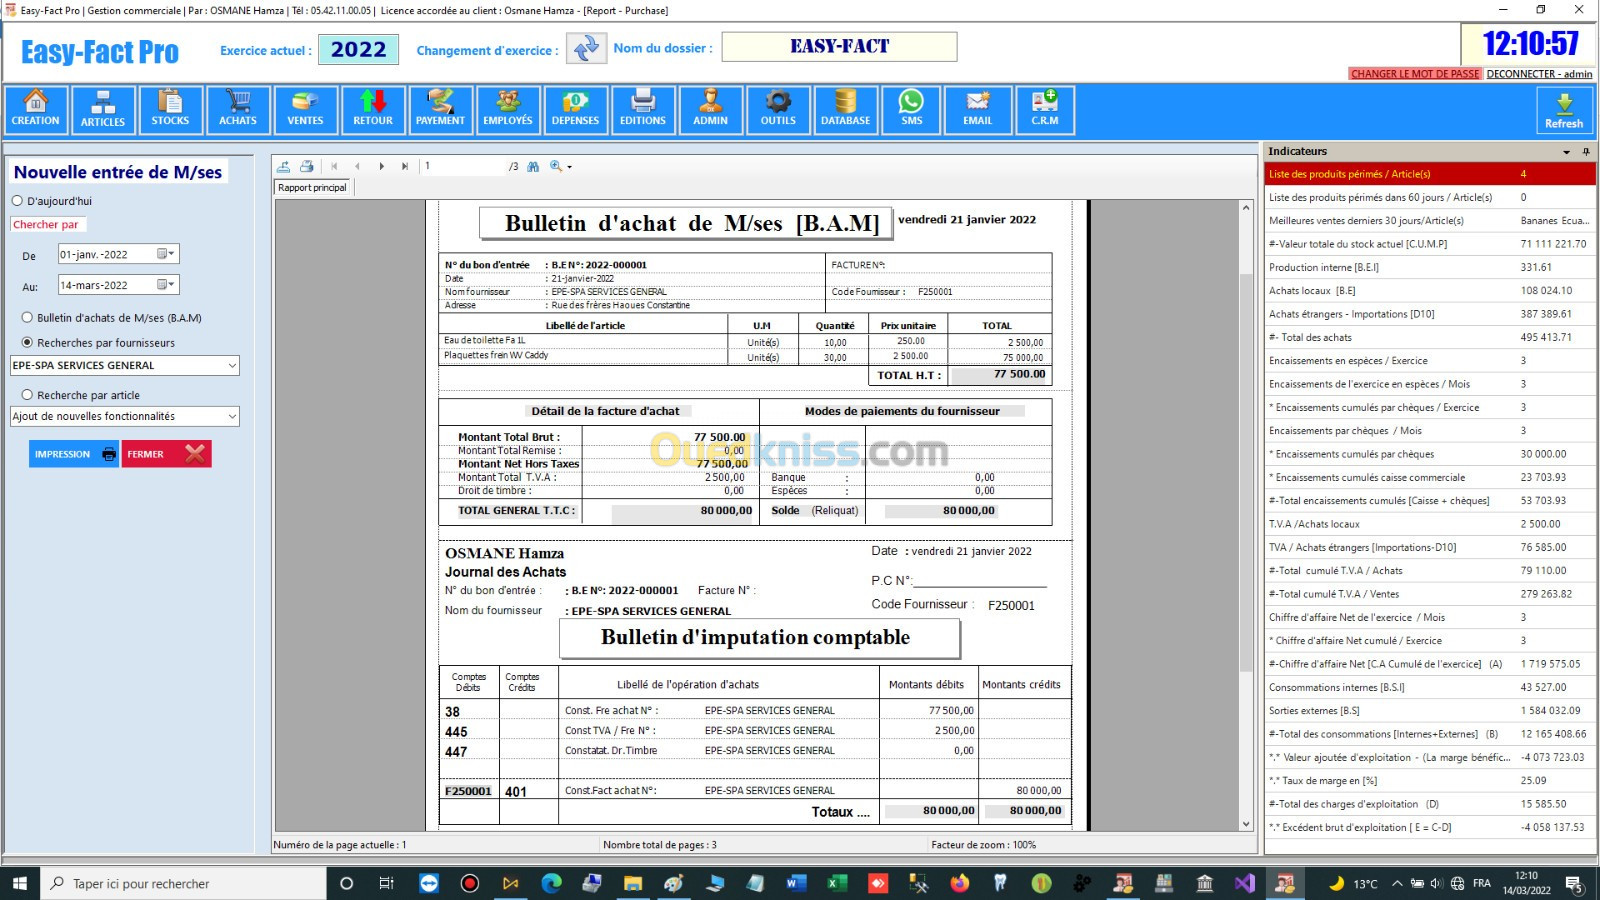
Task: Open the VENTES module
Action: pyautogui.click(x=305, y=110)
